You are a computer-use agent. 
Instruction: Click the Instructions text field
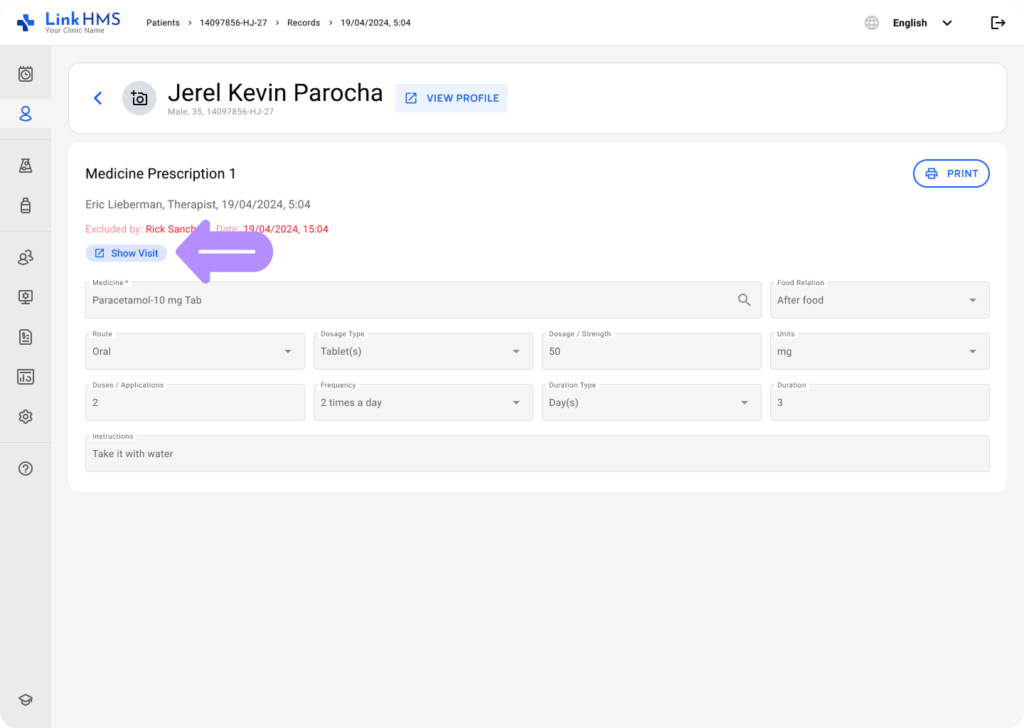[x=537, y=454]
